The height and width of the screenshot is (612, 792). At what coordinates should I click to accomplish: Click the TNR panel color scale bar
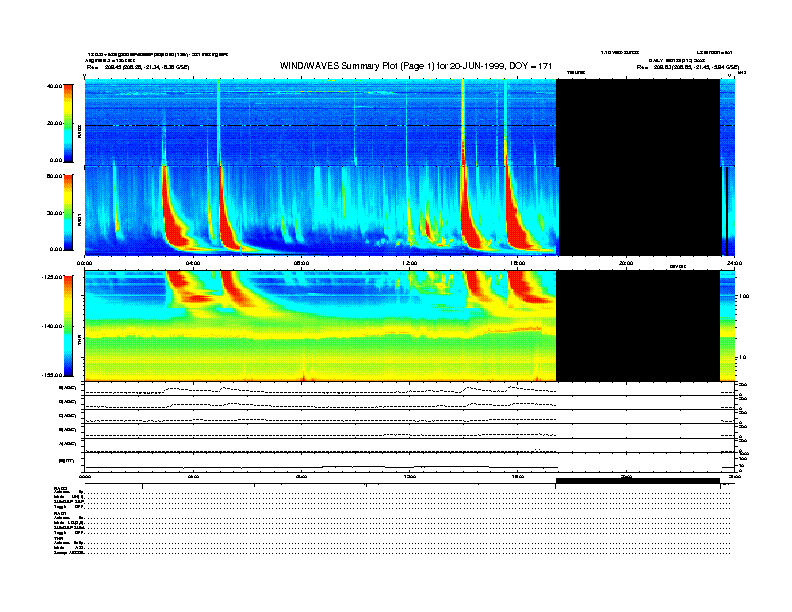click(68, 326)
